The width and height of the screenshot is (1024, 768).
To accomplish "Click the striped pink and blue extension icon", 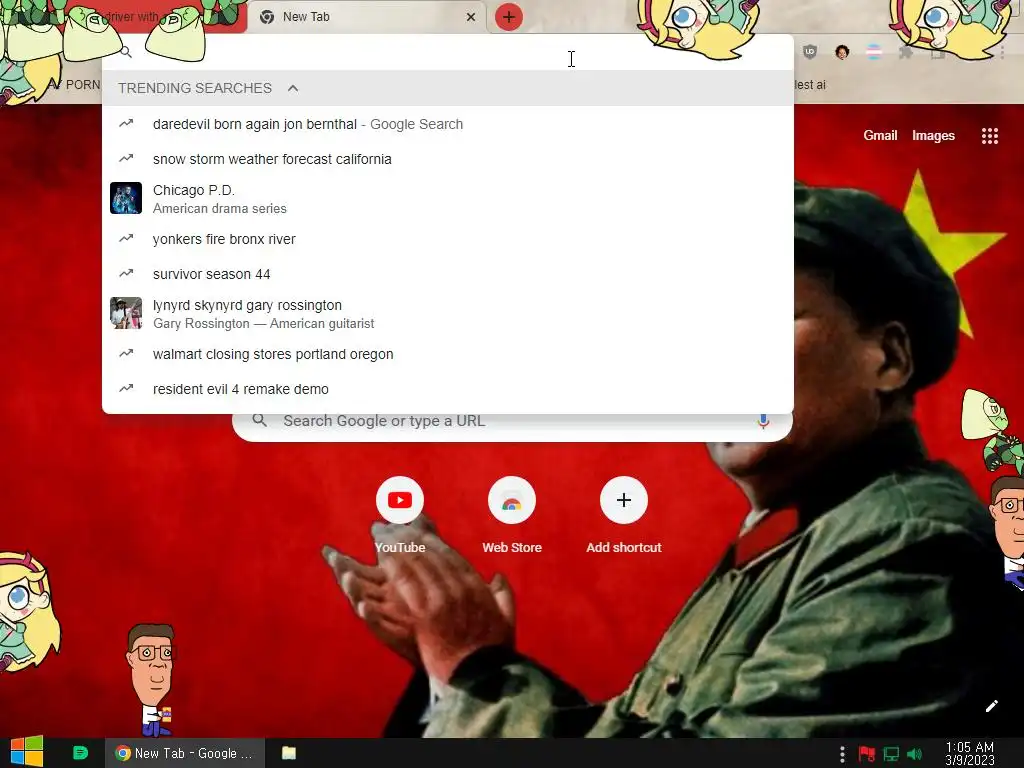I will pyautogui.click(x=873, y=52).
